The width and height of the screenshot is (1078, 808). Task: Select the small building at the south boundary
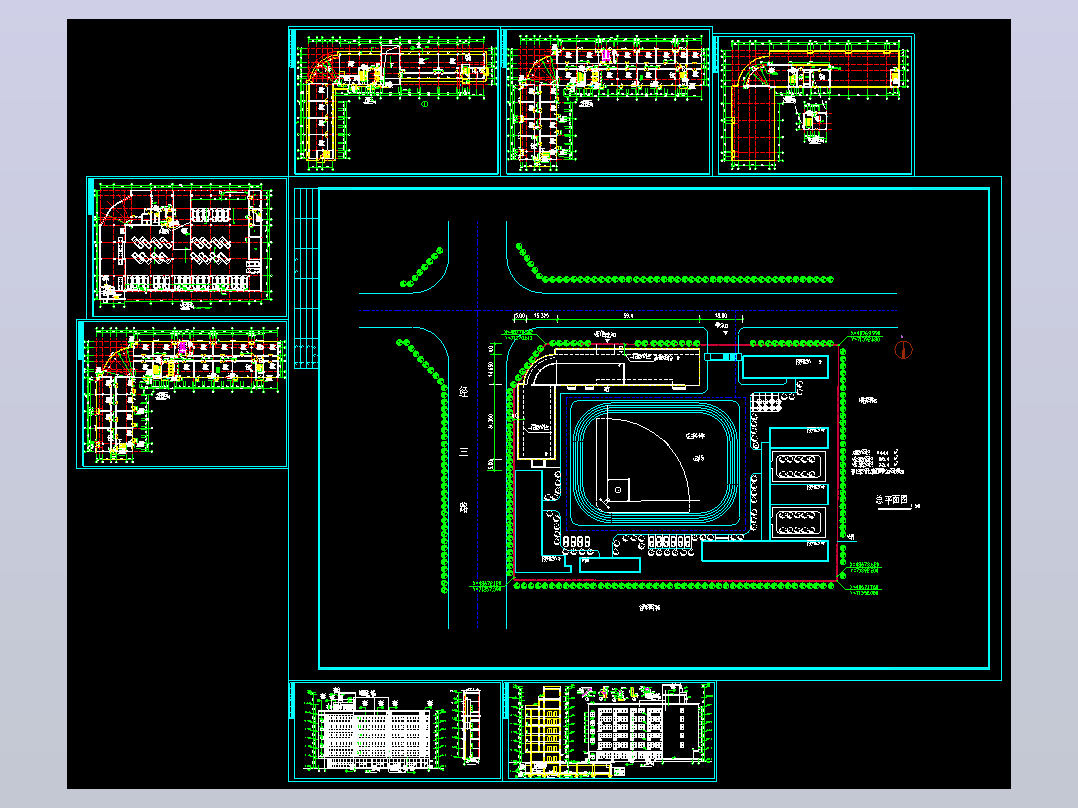pyautogui.click(x=610, y=565)
